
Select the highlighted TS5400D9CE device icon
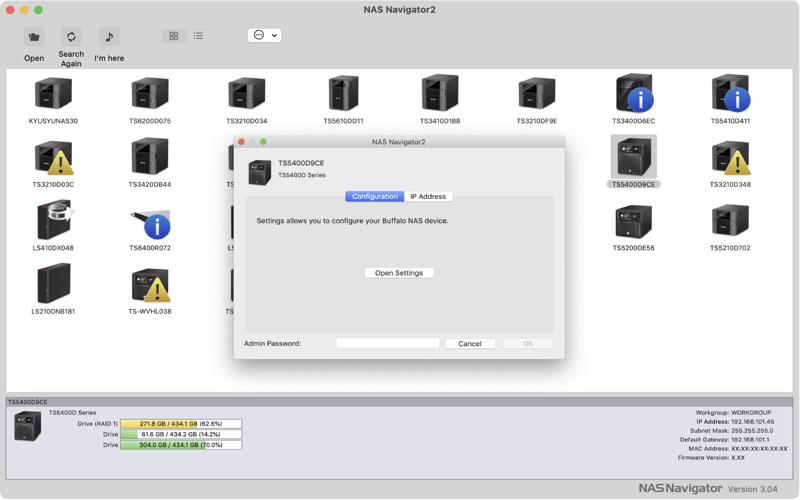[633, 157]
